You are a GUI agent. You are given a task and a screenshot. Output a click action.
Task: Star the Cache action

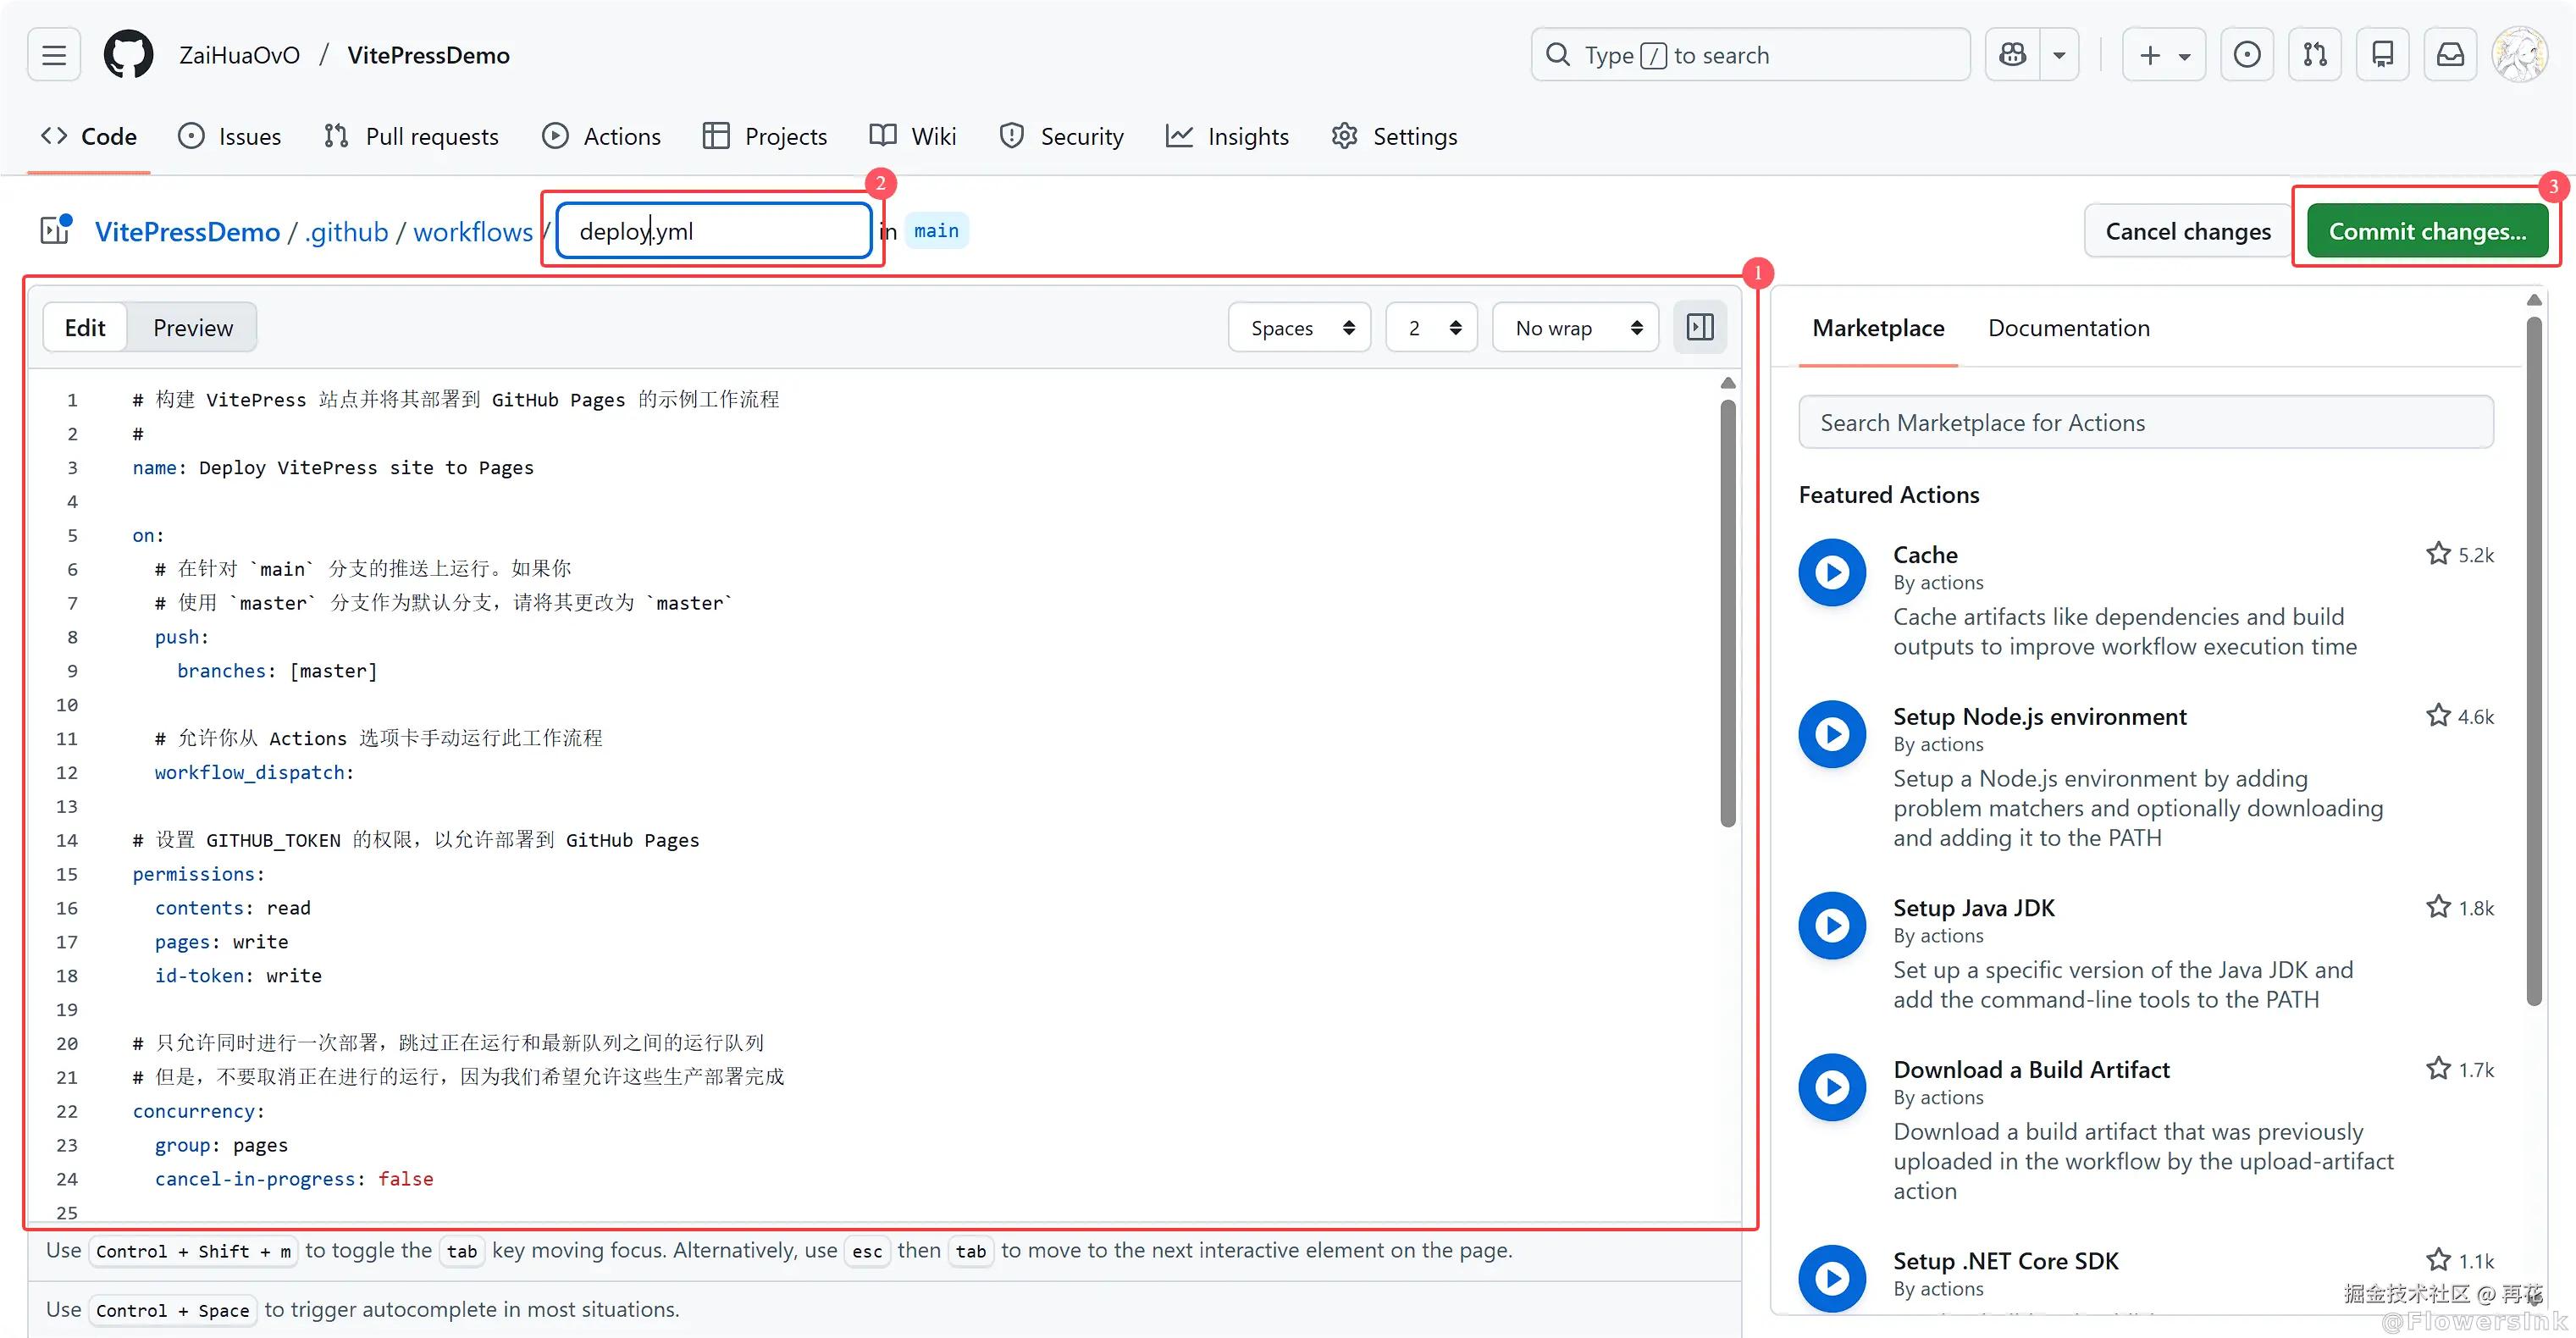click(x=2438, y=554)
